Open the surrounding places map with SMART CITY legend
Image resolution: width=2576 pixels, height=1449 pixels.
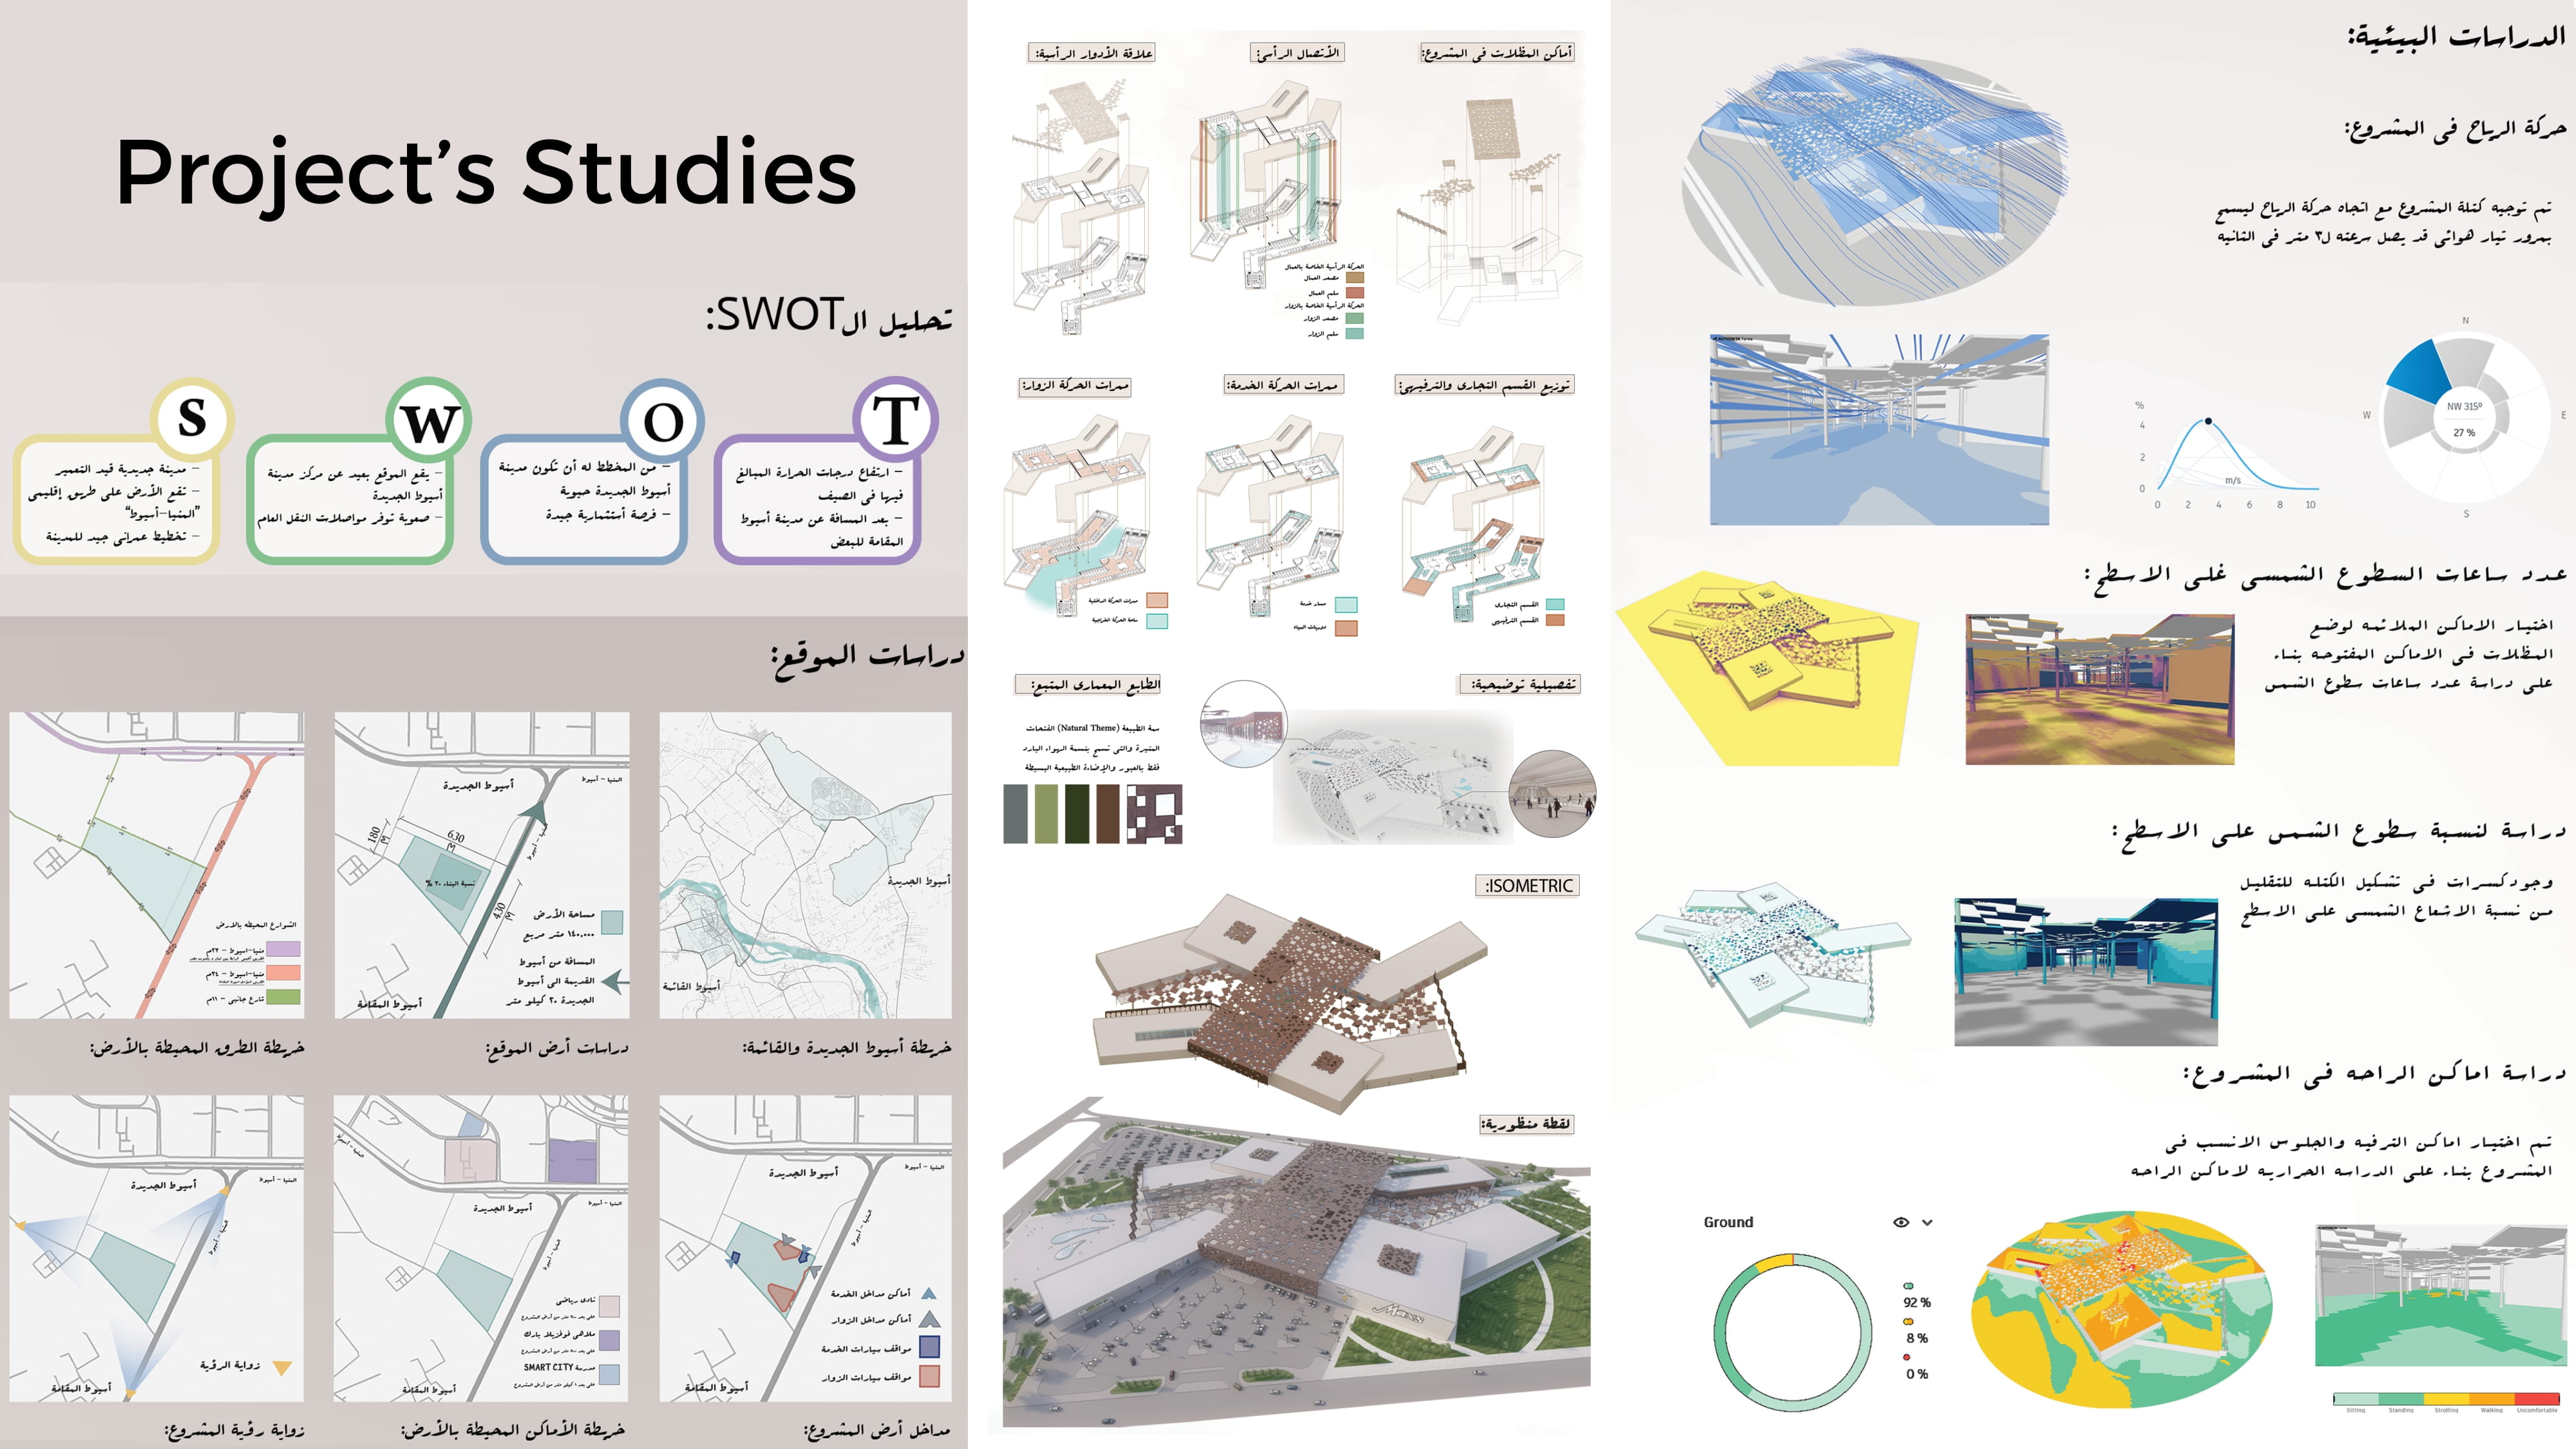click(482, 1248)
